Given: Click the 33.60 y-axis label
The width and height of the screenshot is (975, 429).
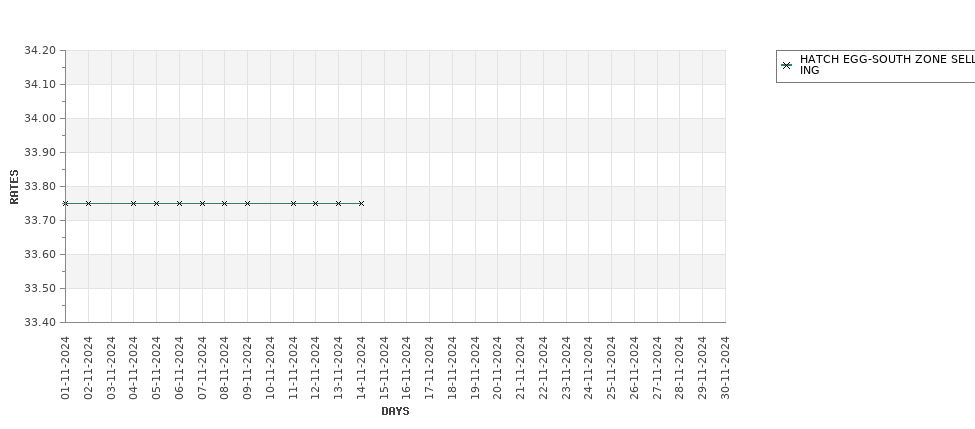Looking at the screenshot, I should click(x=40, y=254).
